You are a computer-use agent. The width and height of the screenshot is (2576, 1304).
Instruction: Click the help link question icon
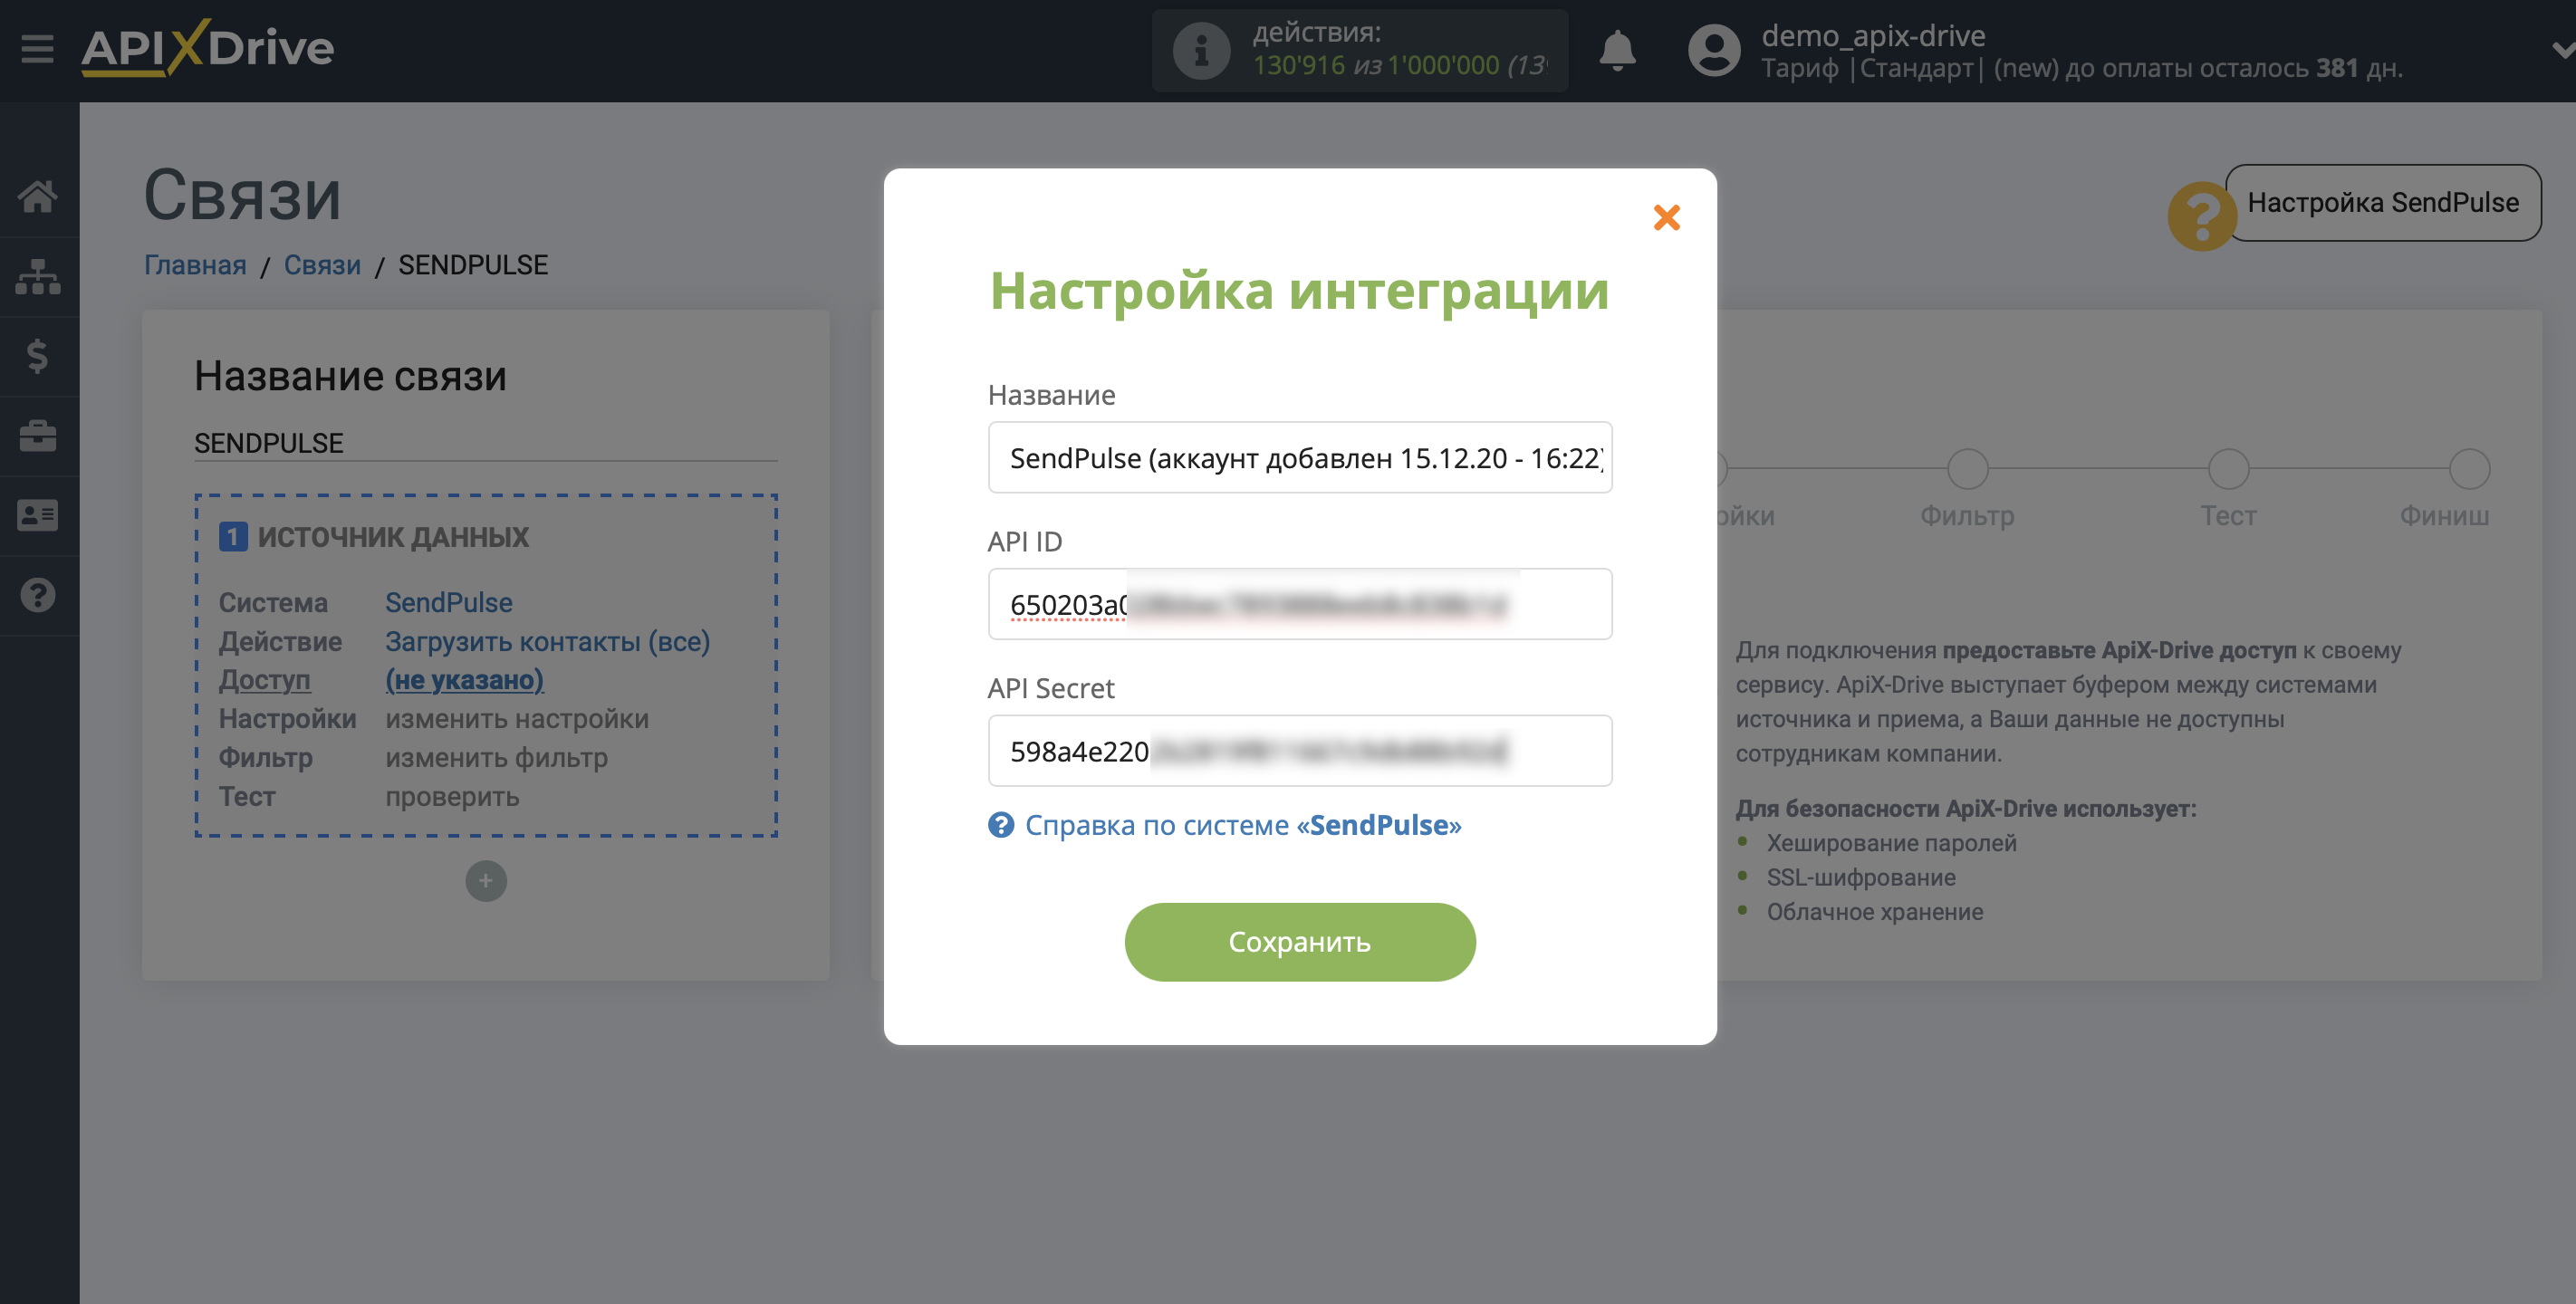1001,825
